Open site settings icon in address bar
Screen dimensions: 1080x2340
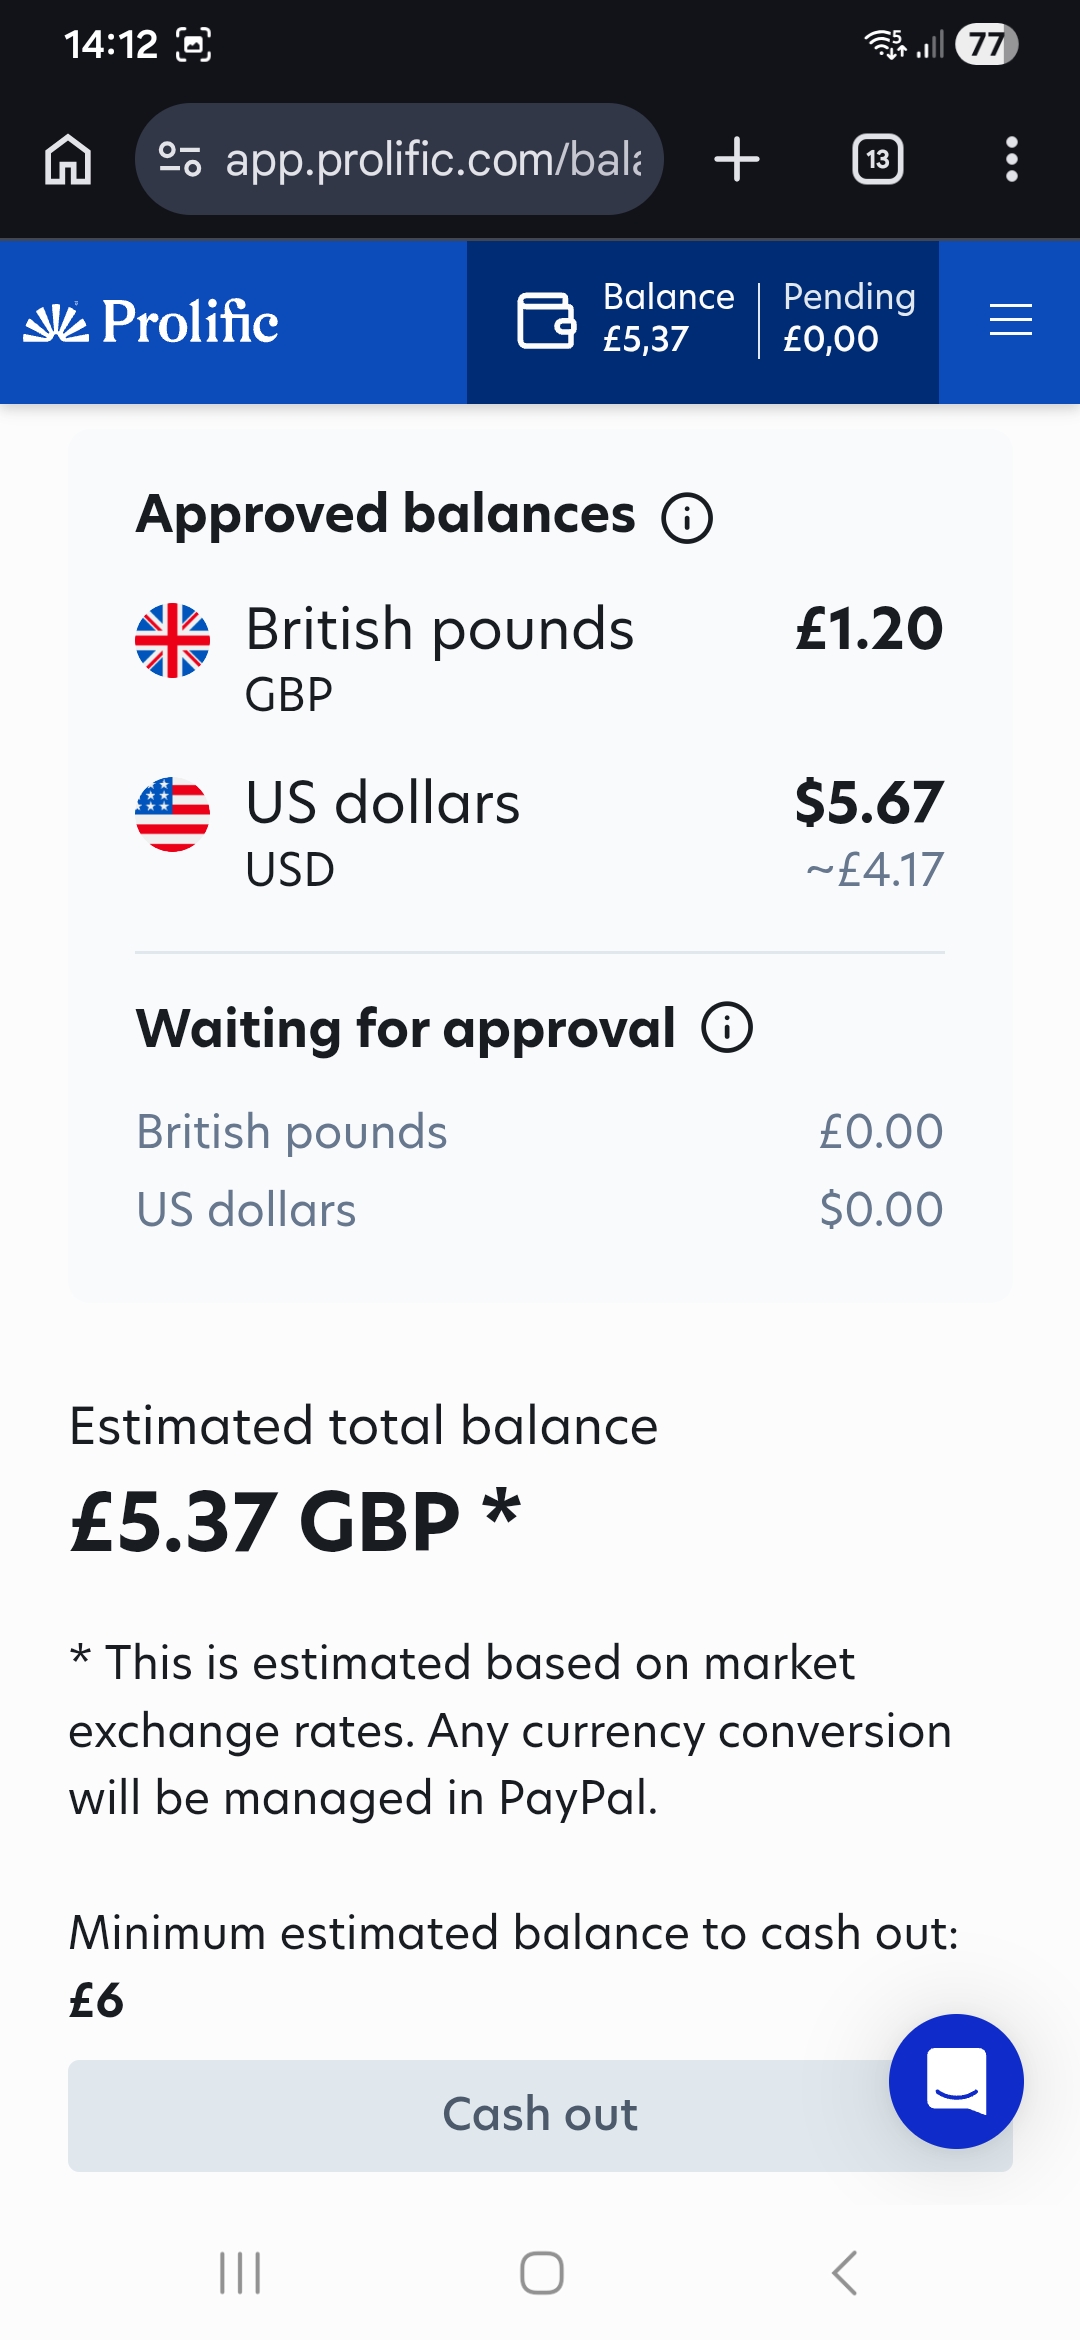[x=180, y=160]
